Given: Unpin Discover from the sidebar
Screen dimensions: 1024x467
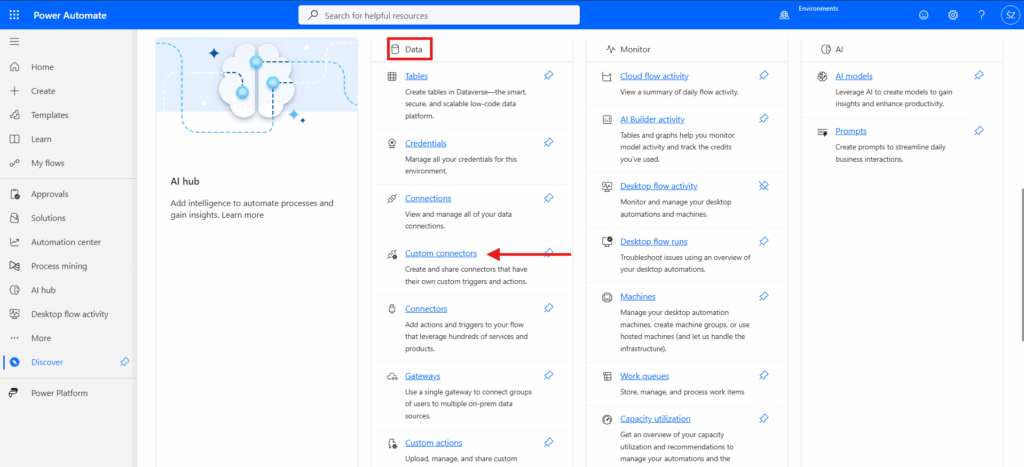Looking at the screenshot, I should coord(124,362).
